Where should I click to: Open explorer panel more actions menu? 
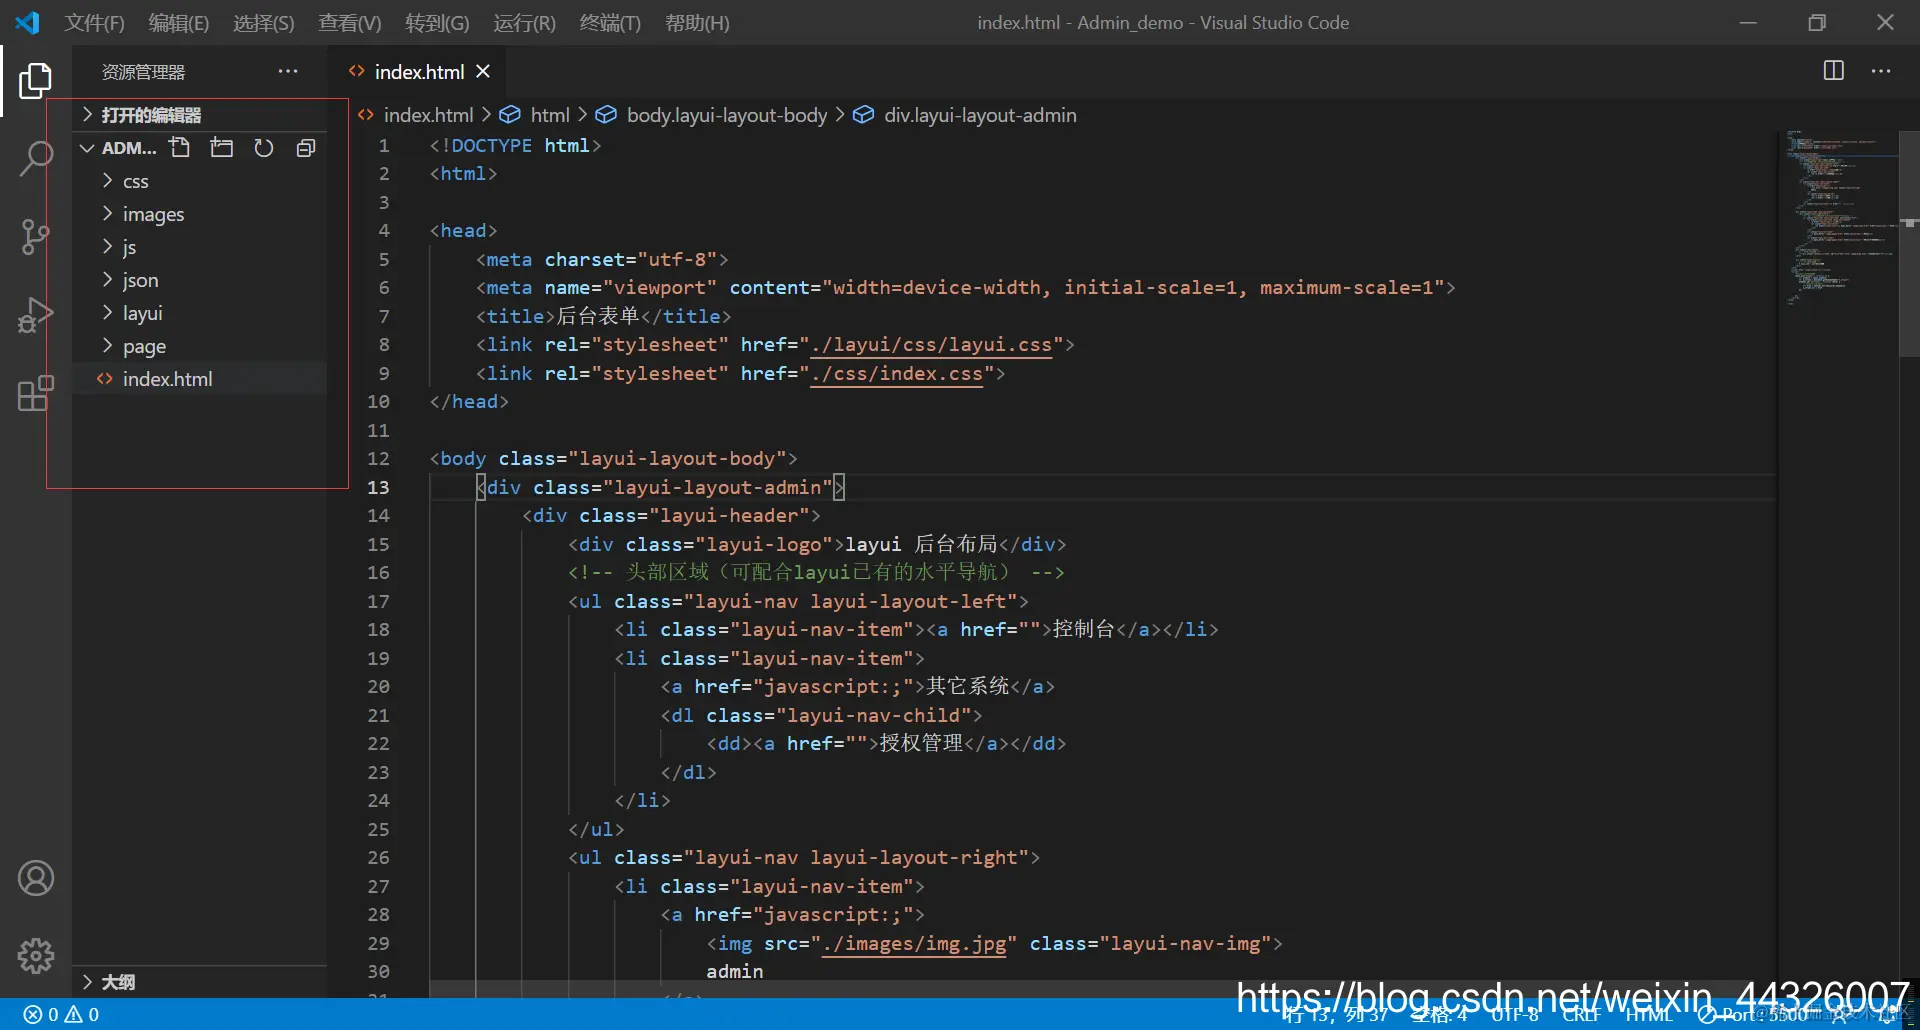(288, 71)
